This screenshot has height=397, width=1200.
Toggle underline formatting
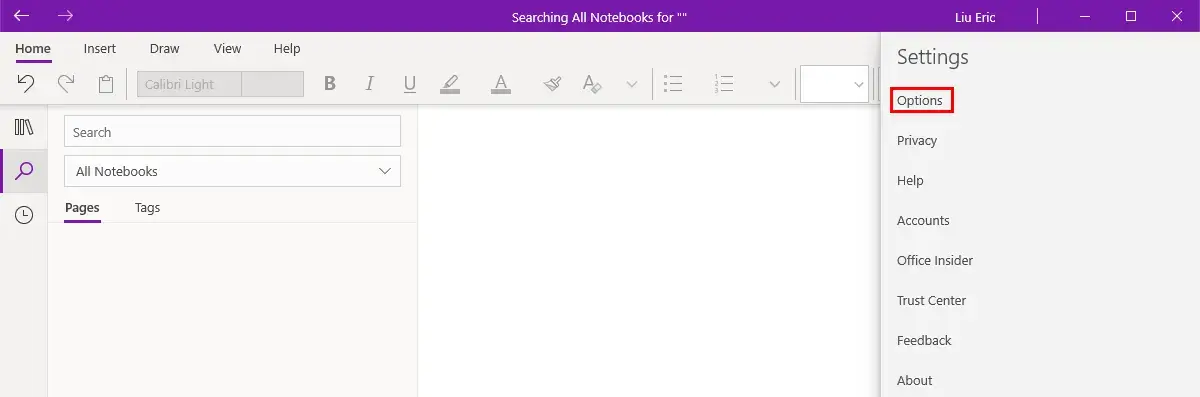(409, 84)
